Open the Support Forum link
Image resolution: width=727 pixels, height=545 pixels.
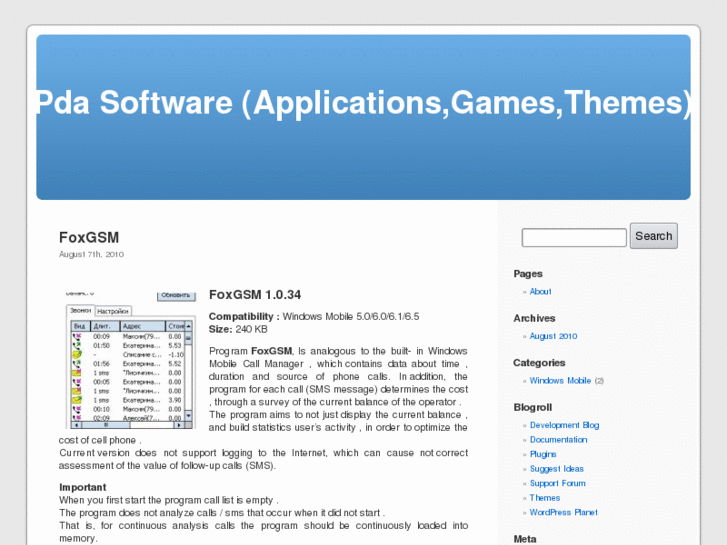tap(557, 483)
